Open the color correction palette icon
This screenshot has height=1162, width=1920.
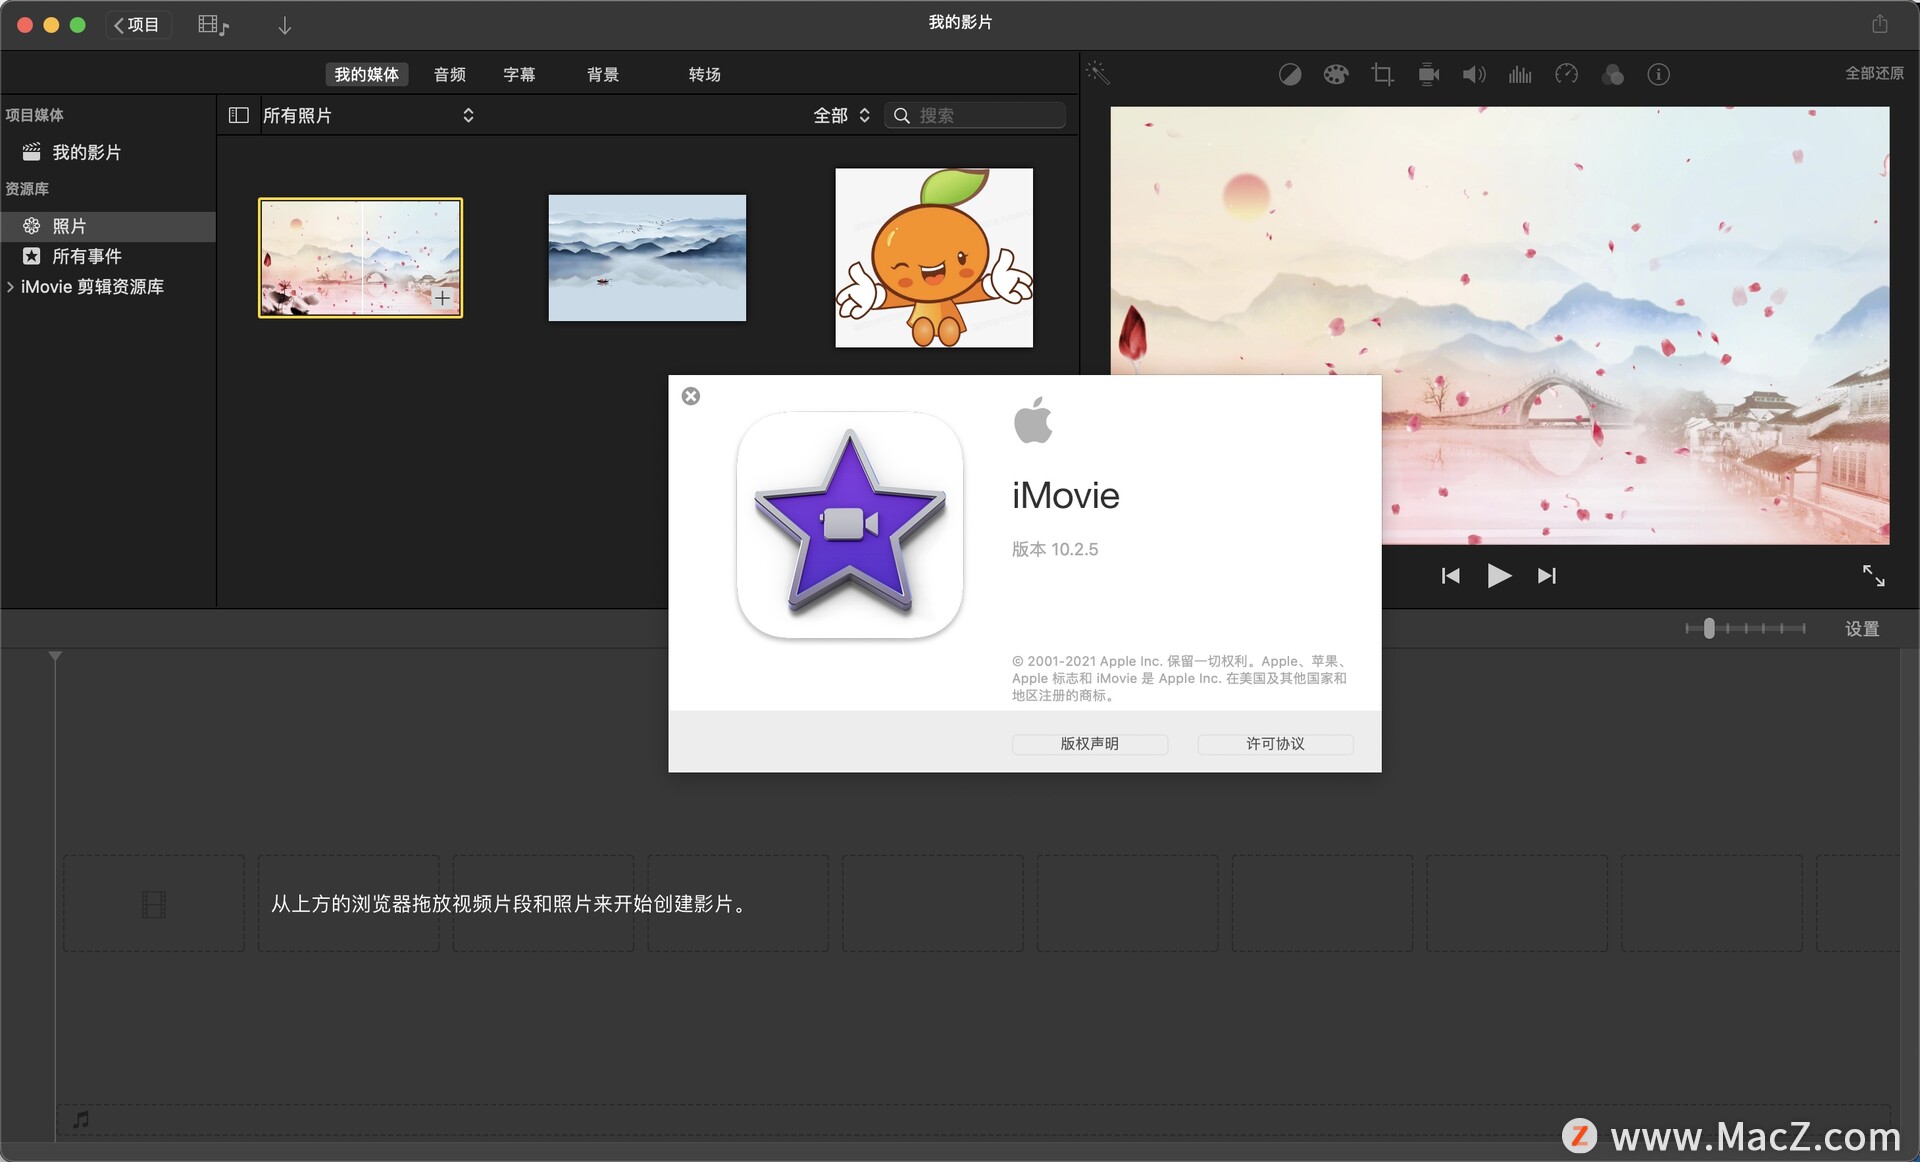click(1336, 74)
